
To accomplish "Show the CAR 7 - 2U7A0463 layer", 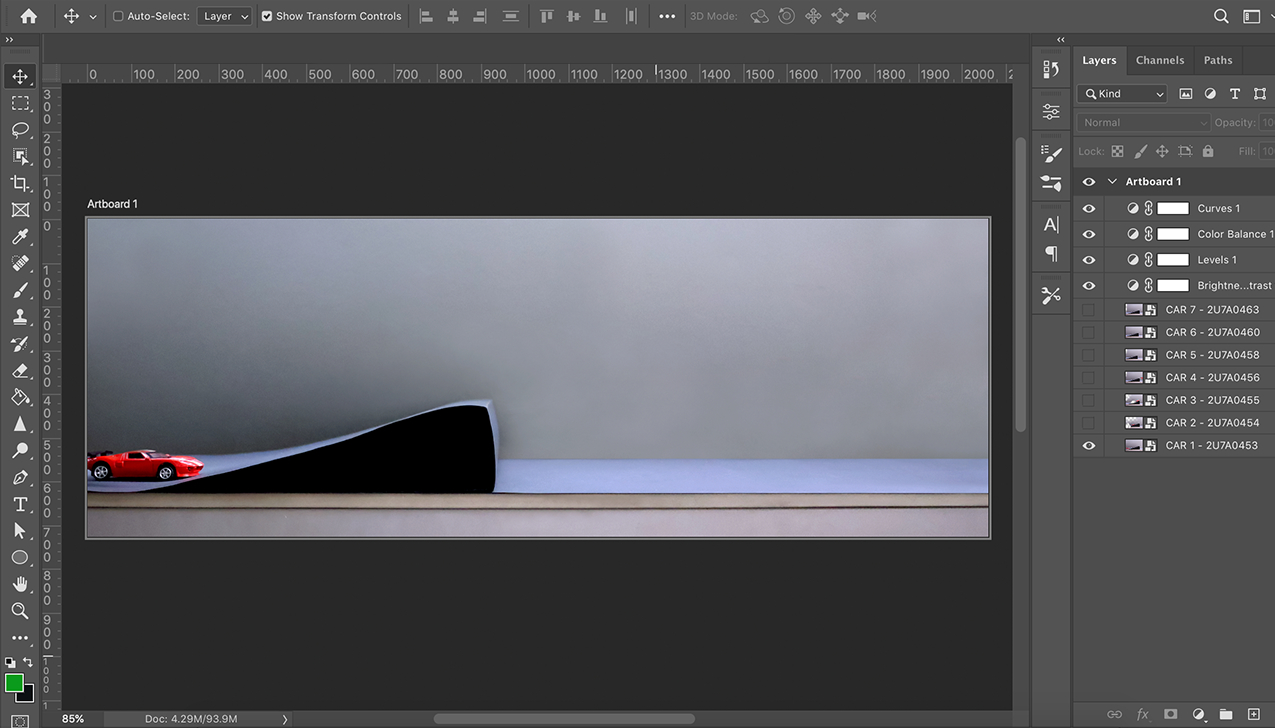I will (1089, 310).
